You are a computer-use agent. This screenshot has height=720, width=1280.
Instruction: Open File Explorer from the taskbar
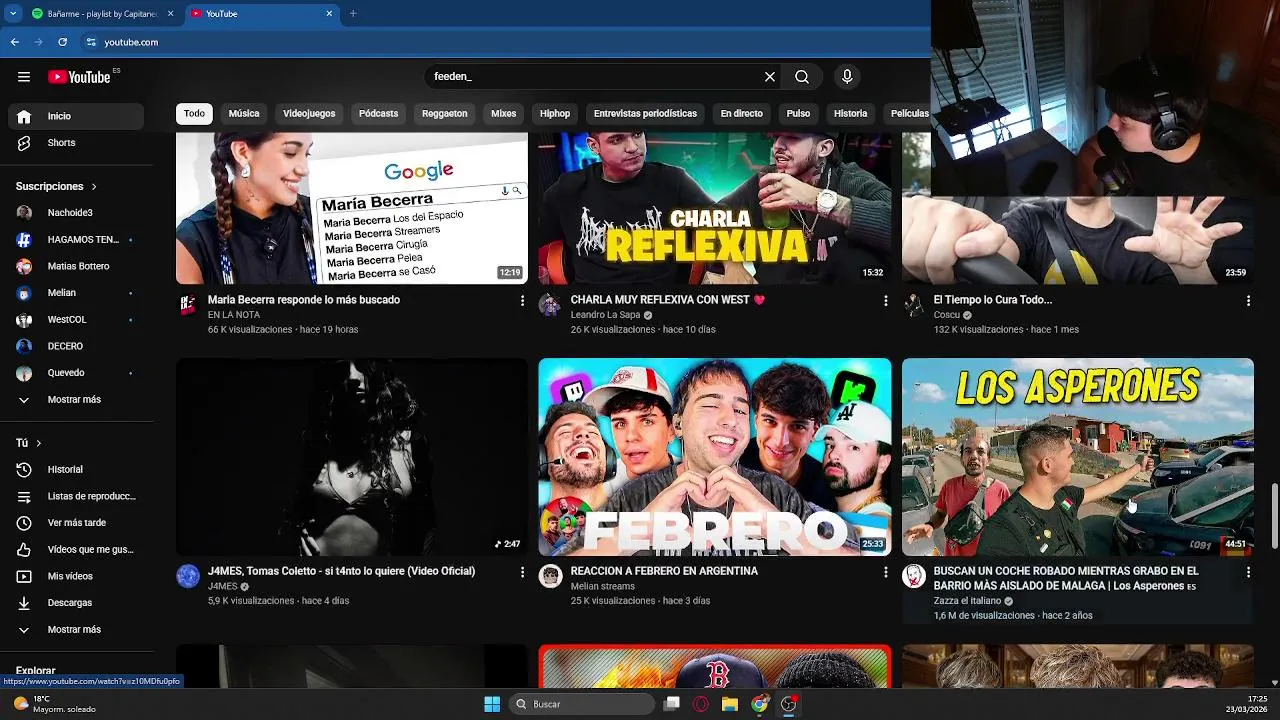click(730, 704)
